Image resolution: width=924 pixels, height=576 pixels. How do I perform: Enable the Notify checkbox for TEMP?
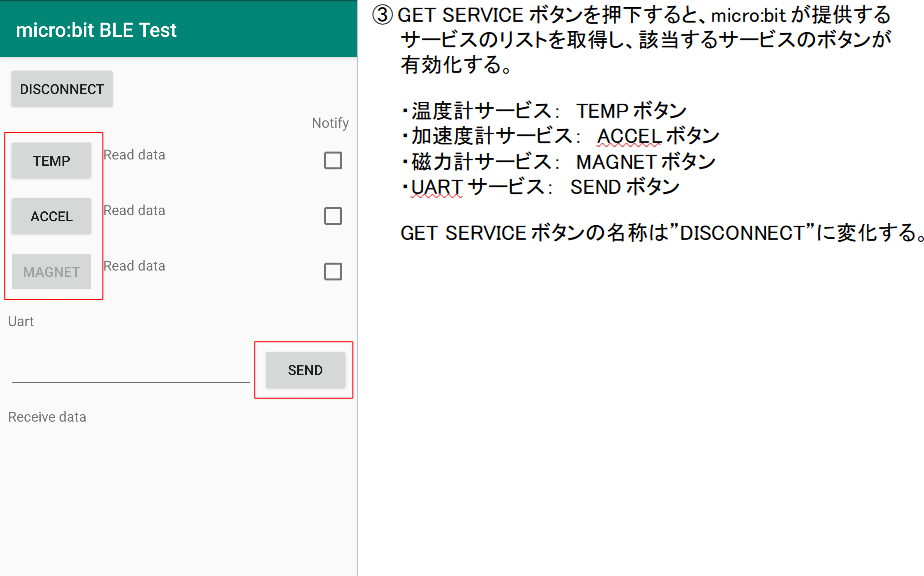(333, 160)
